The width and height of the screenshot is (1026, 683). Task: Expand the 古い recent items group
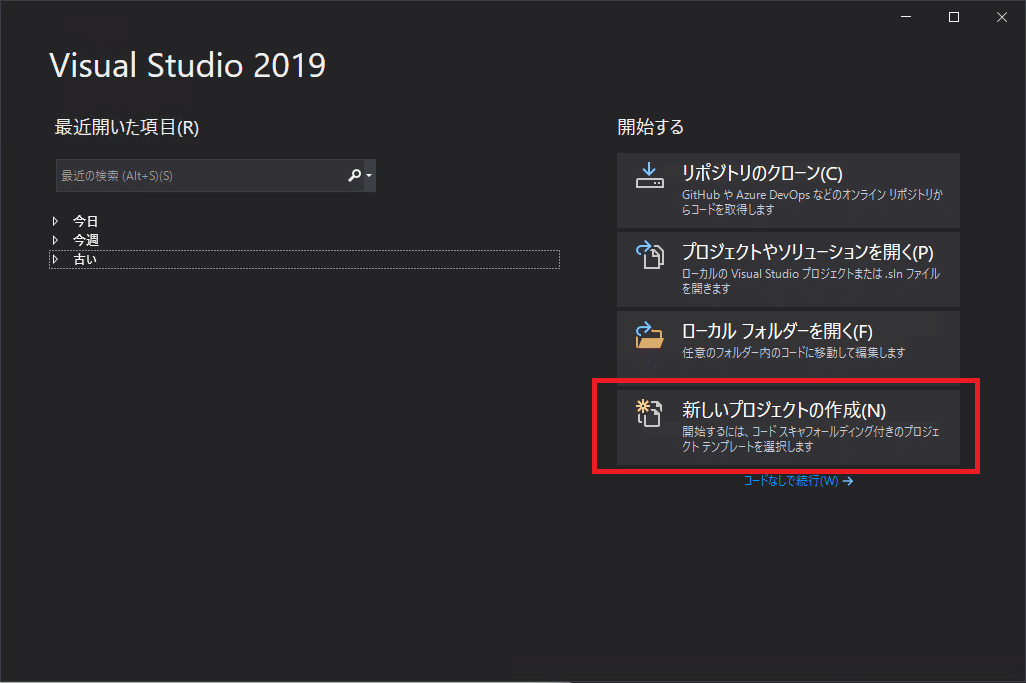(56, 259)
